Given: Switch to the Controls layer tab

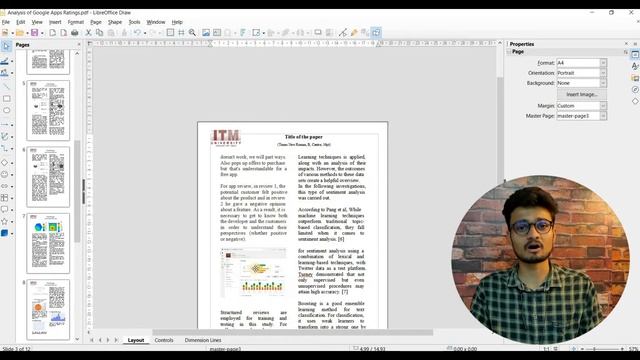Looking at the screenshot, I should (x=164, y=340).
